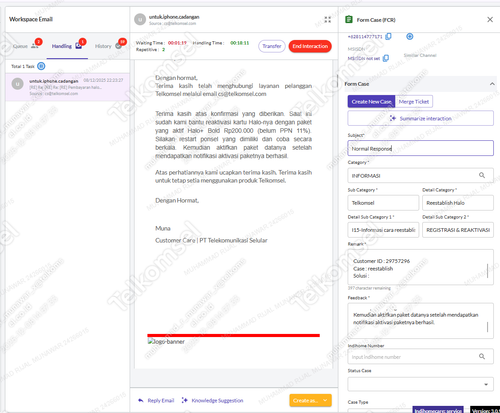Click the Category search icon
The width and height of the screenshot is (500, 413).
[x=482, y=175]
